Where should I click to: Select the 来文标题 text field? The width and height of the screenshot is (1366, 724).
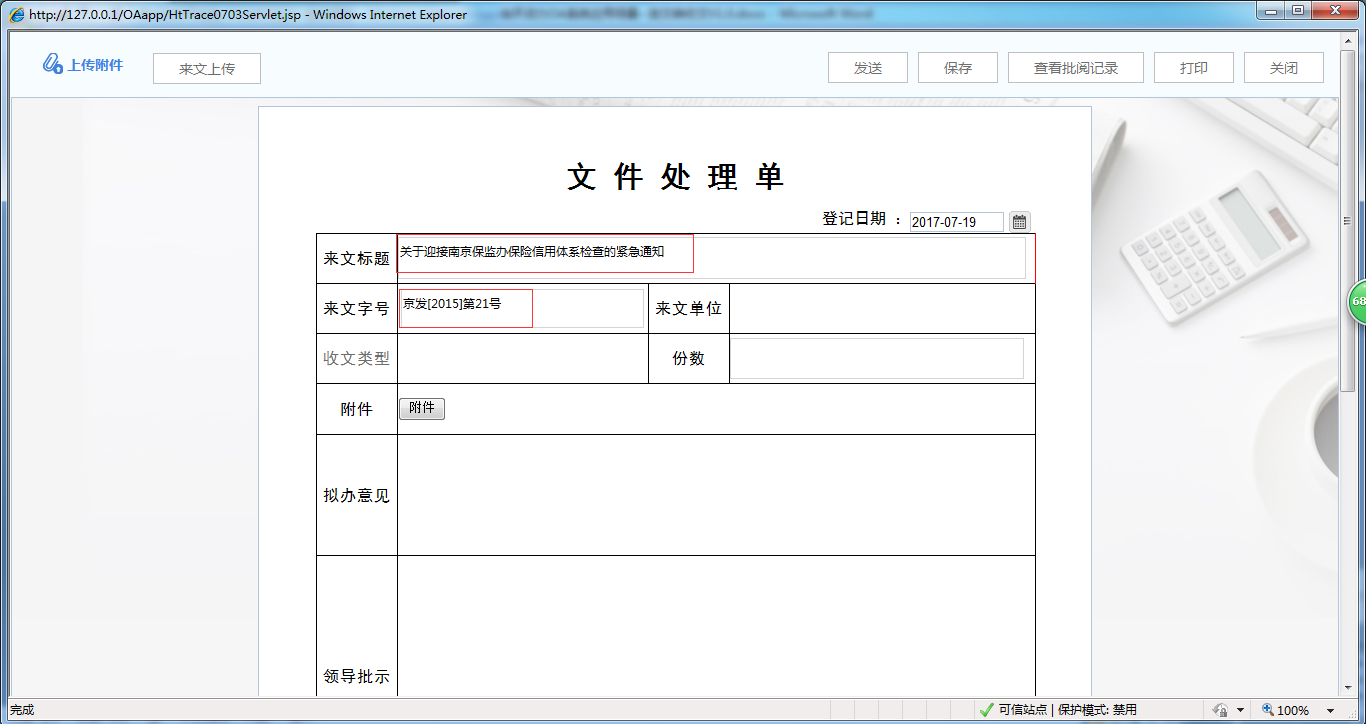(545, 253)
